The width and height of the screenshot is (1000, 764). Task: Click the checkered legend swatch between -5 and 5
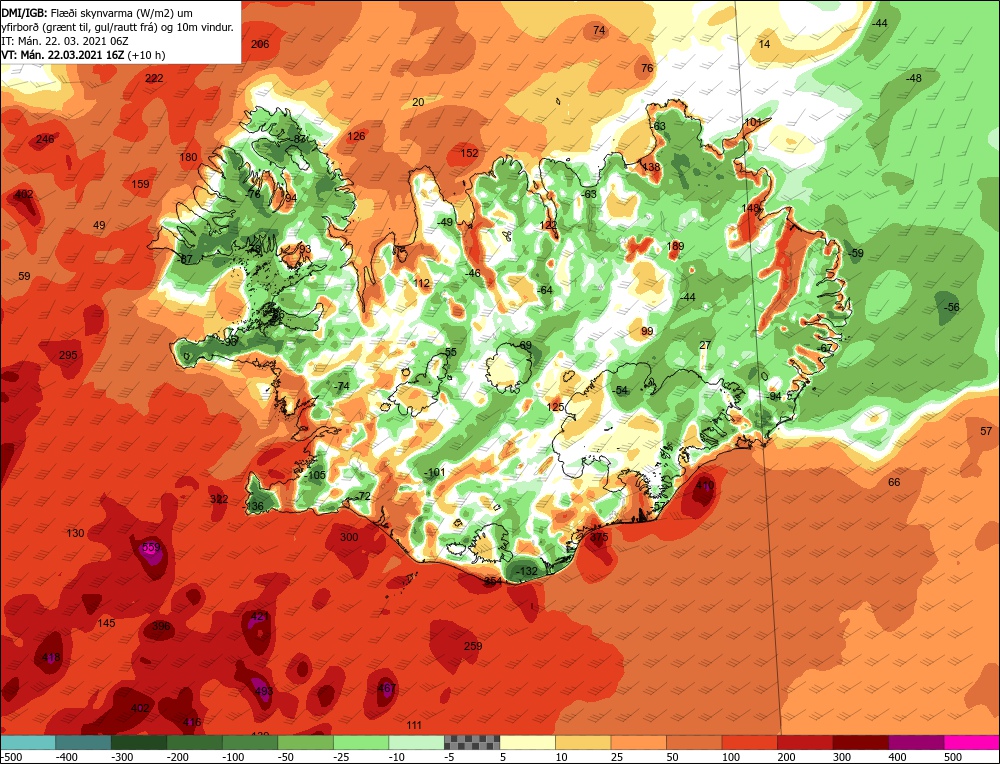(x=472, y=742)
